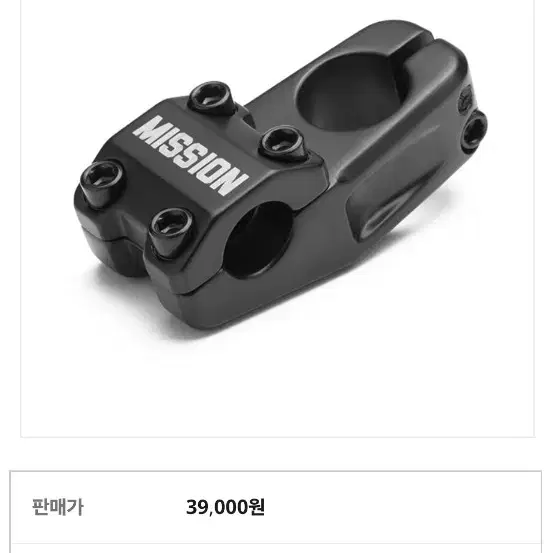Select the 판매가 label
Viewport: 553px width, 553px height.
(x=58, y=507)
